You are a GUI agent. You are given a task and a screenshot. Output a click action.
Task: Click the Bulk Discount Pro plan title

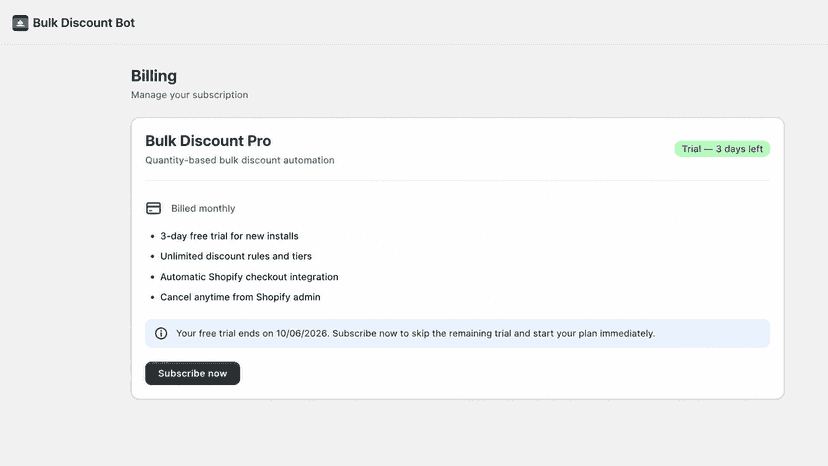tap(208, 141)
